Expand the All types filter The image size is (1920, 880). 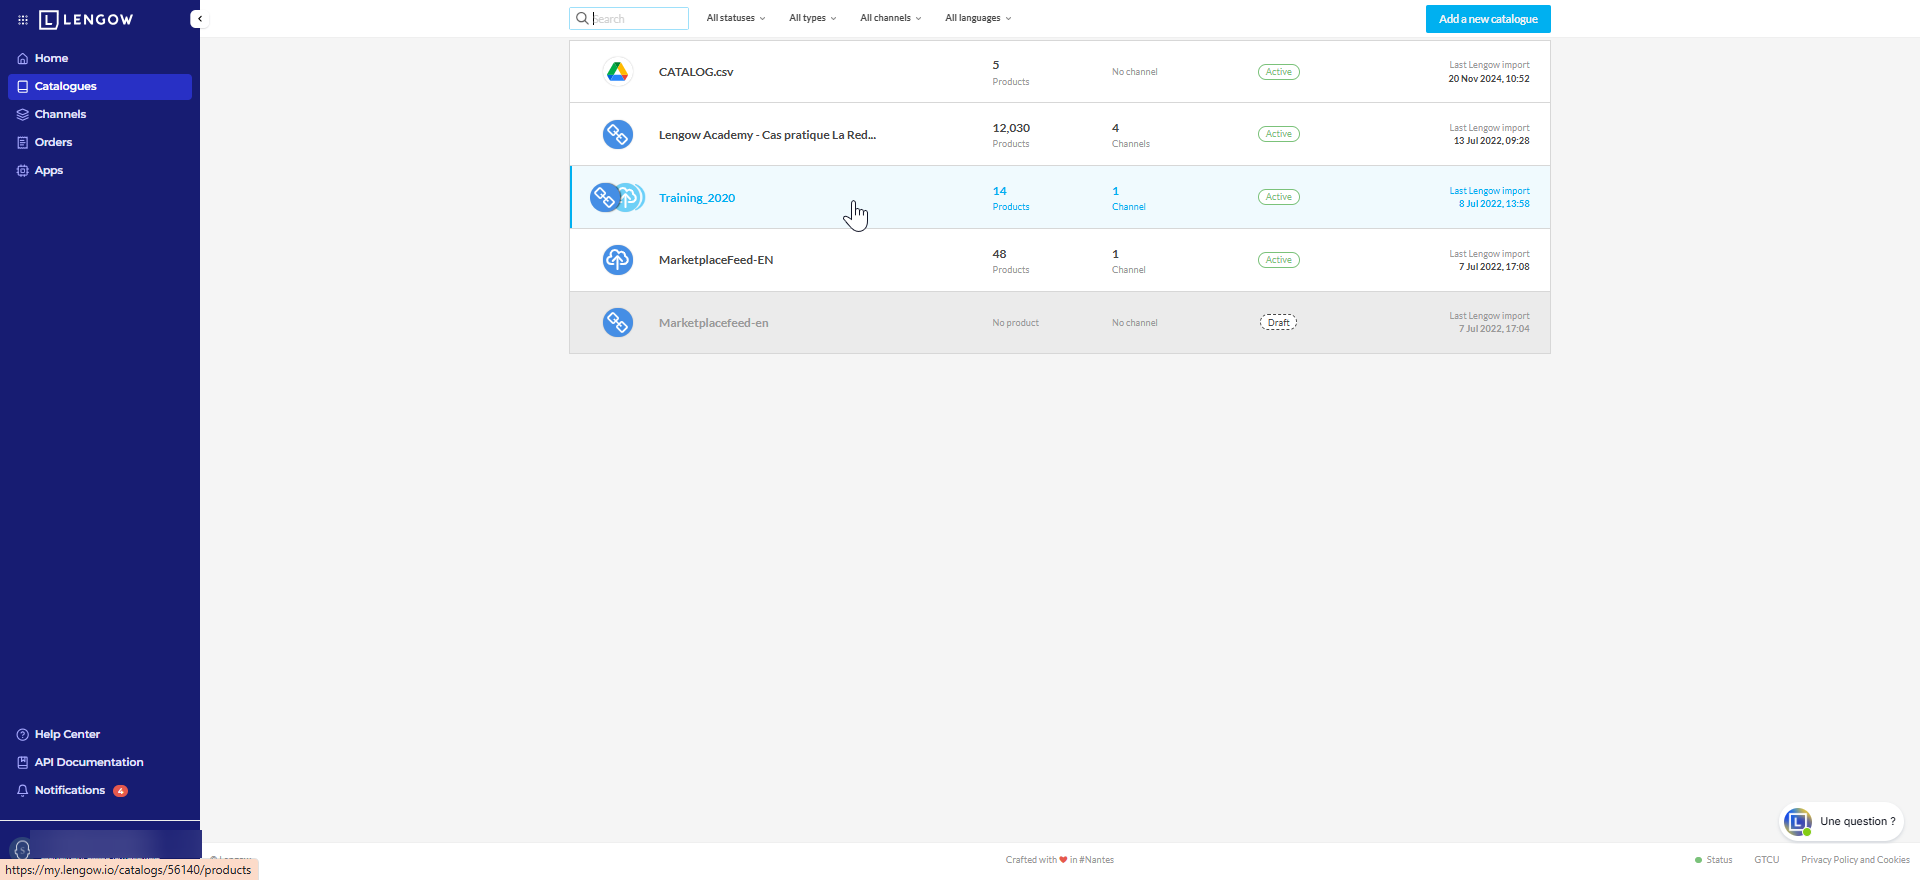point(812,18)
